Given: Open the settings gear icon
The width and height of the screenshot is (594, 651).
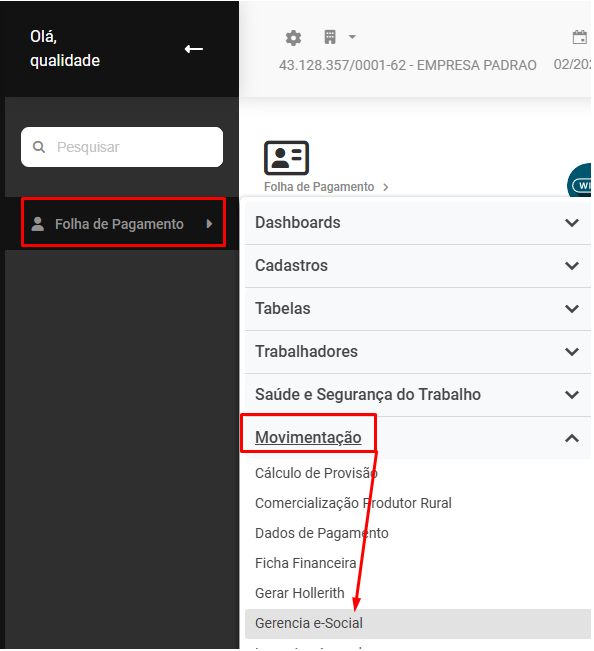Looking at the screenshot, I should coord(293,38).
